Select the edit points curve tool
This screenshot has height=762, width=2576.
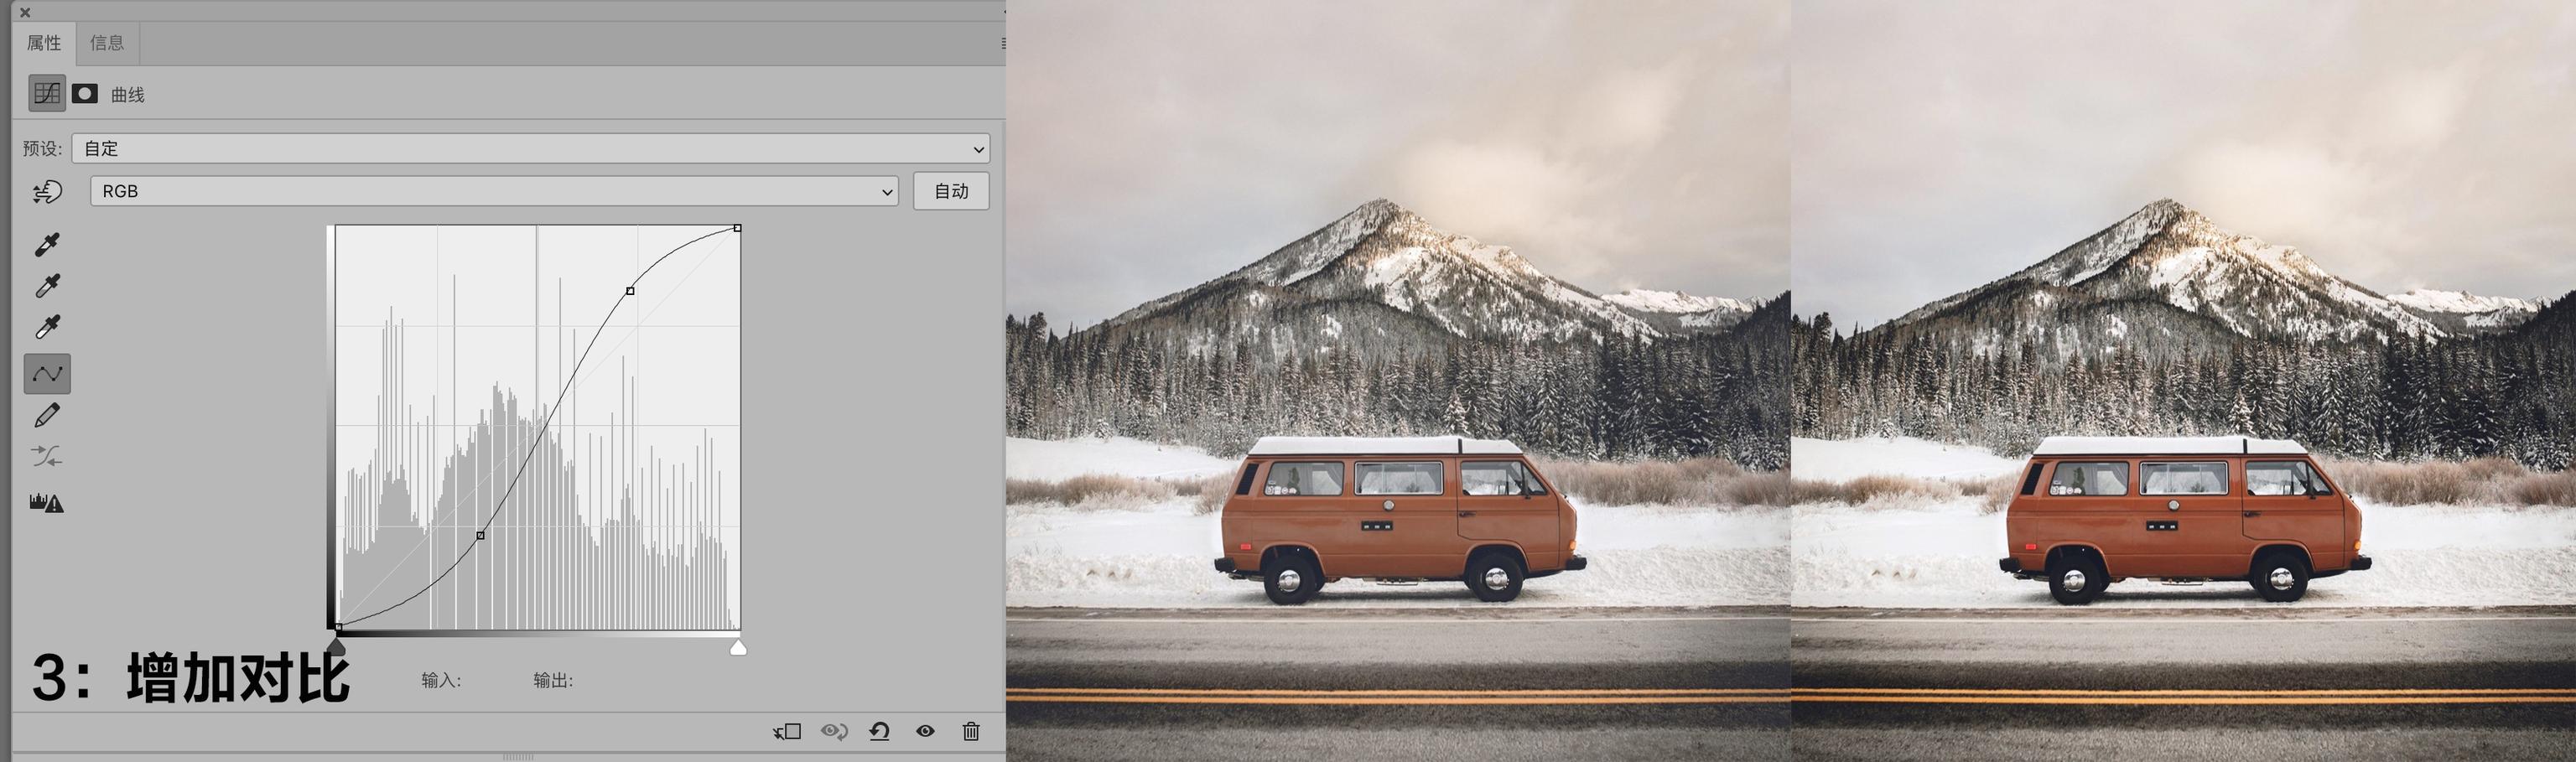pos(47,374)
